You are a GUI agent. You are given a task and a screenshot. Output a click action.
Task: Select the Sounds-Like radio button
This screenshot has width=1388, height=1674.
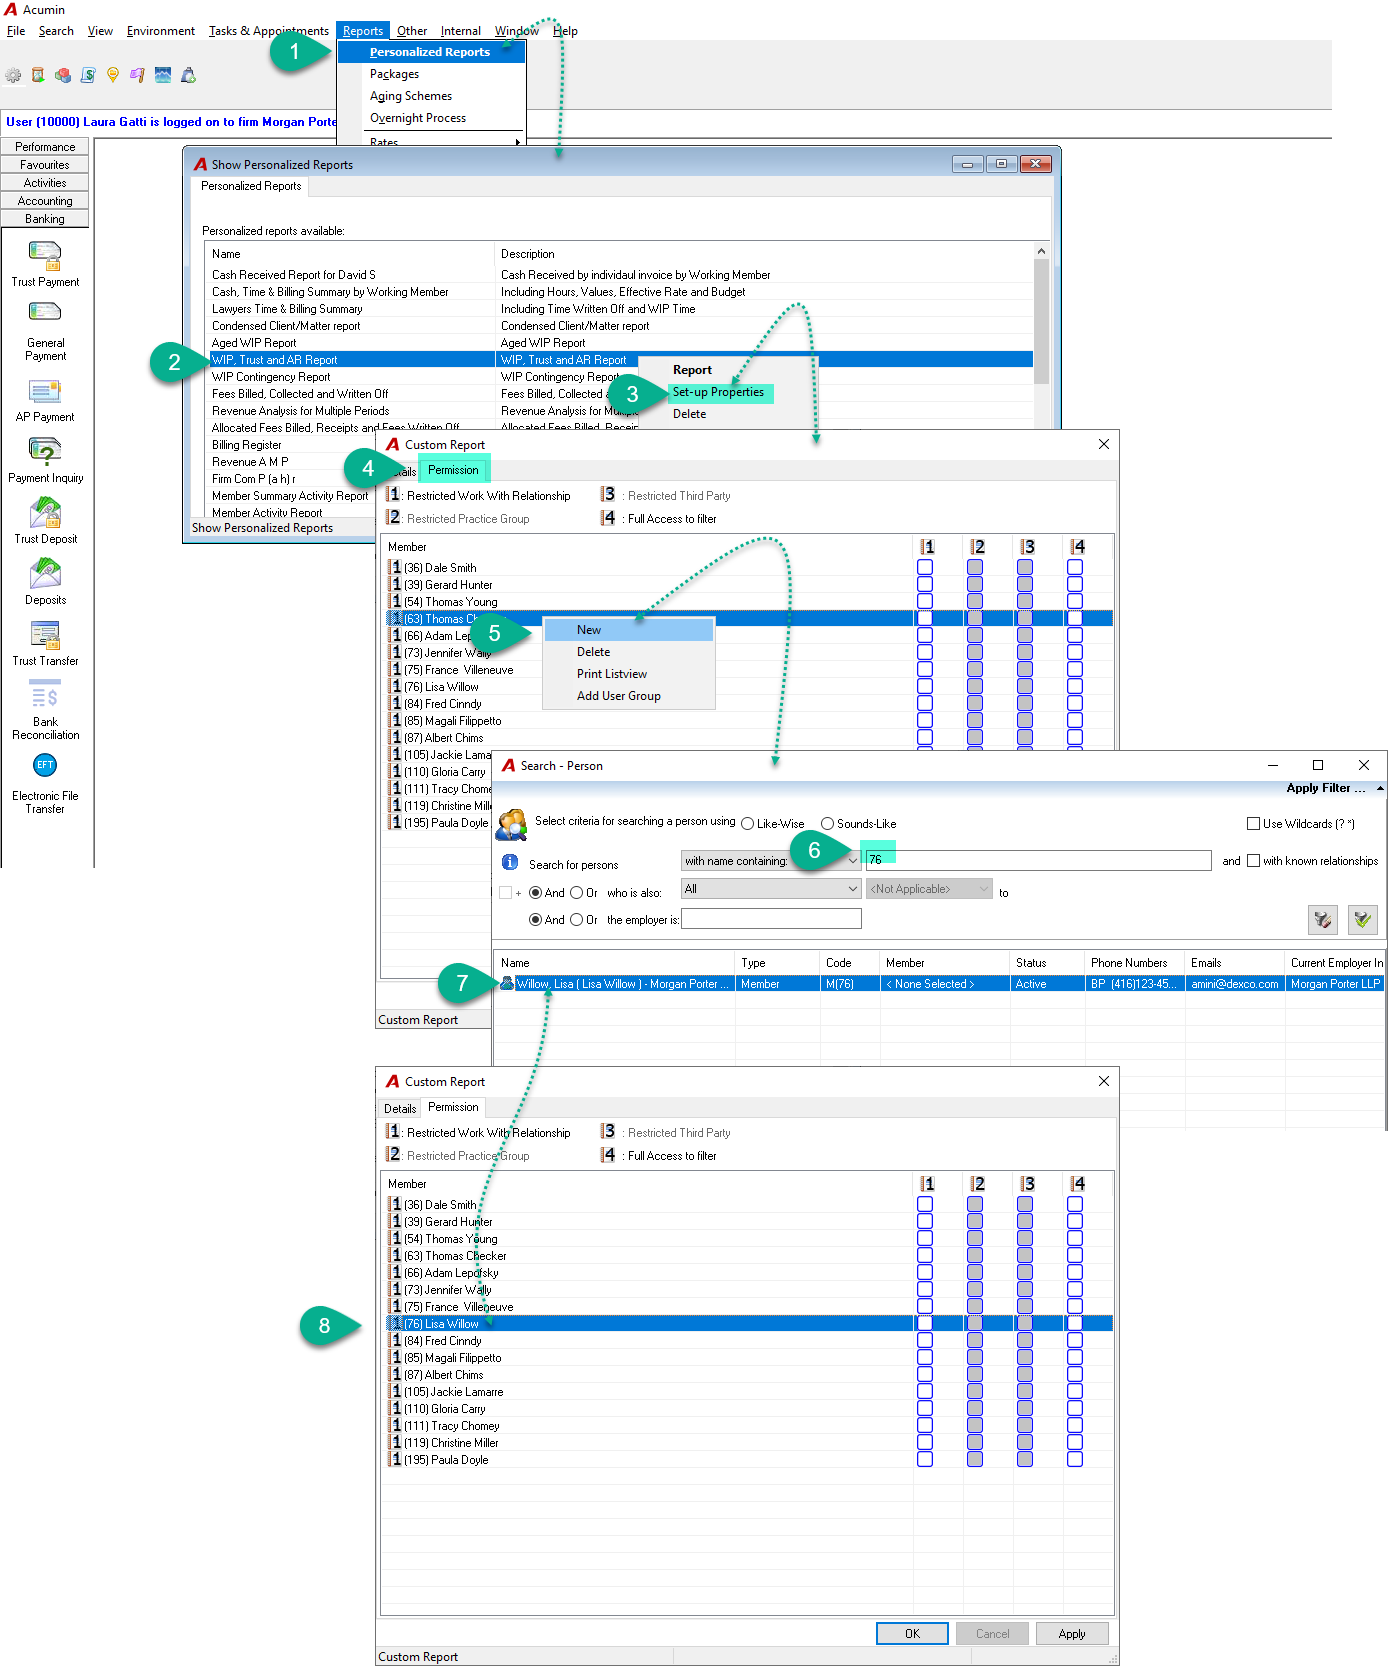tap(827, 824)
